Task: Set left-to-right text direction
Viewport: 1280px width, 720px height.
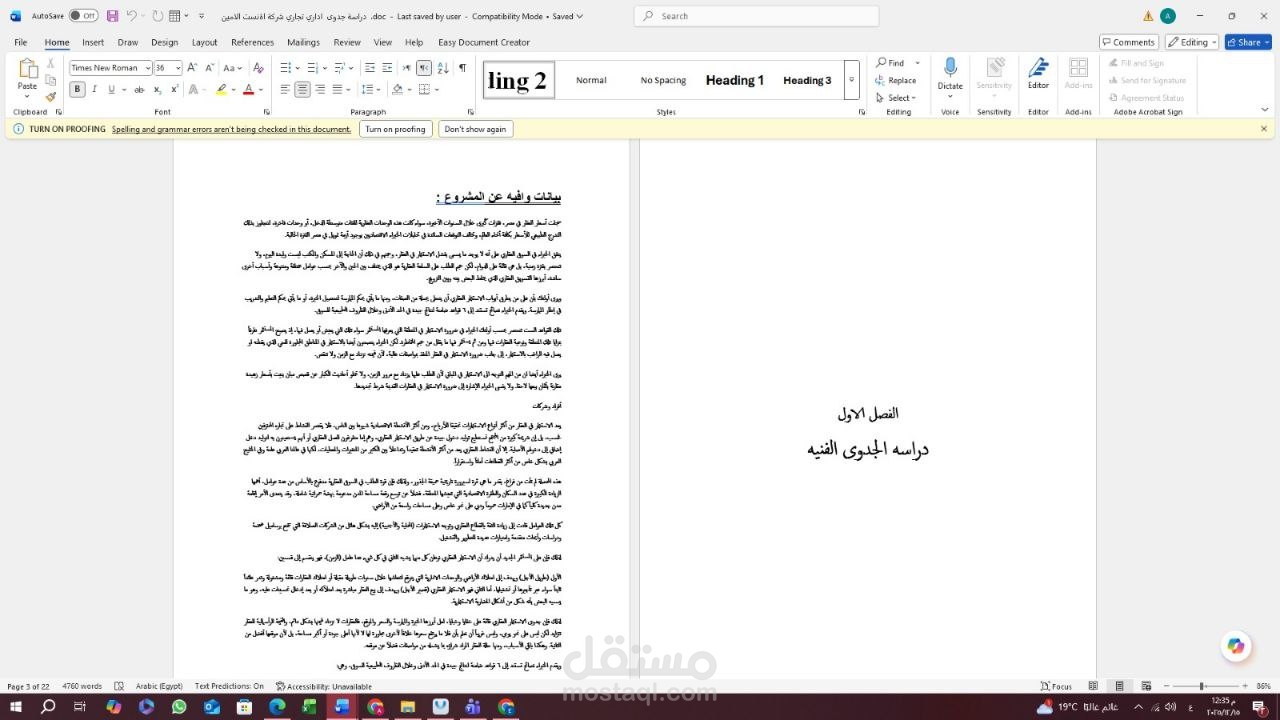Action: tap(406, 68)
